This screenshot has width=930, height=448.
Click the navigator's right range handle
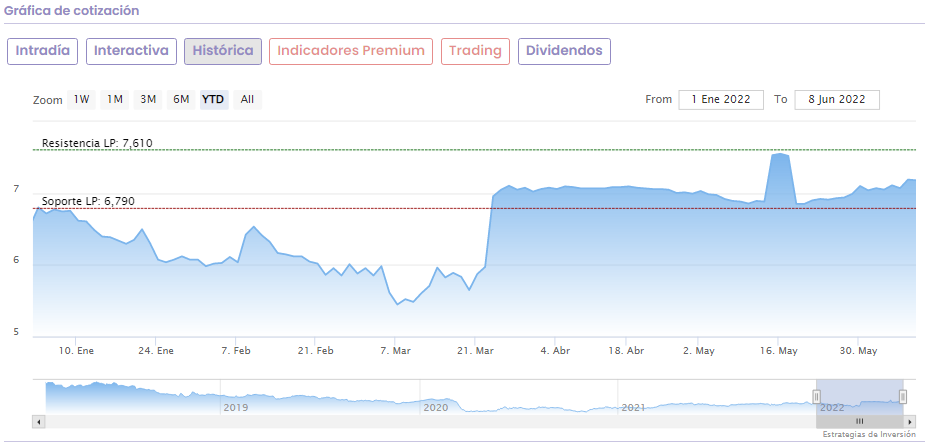[903, 396]
